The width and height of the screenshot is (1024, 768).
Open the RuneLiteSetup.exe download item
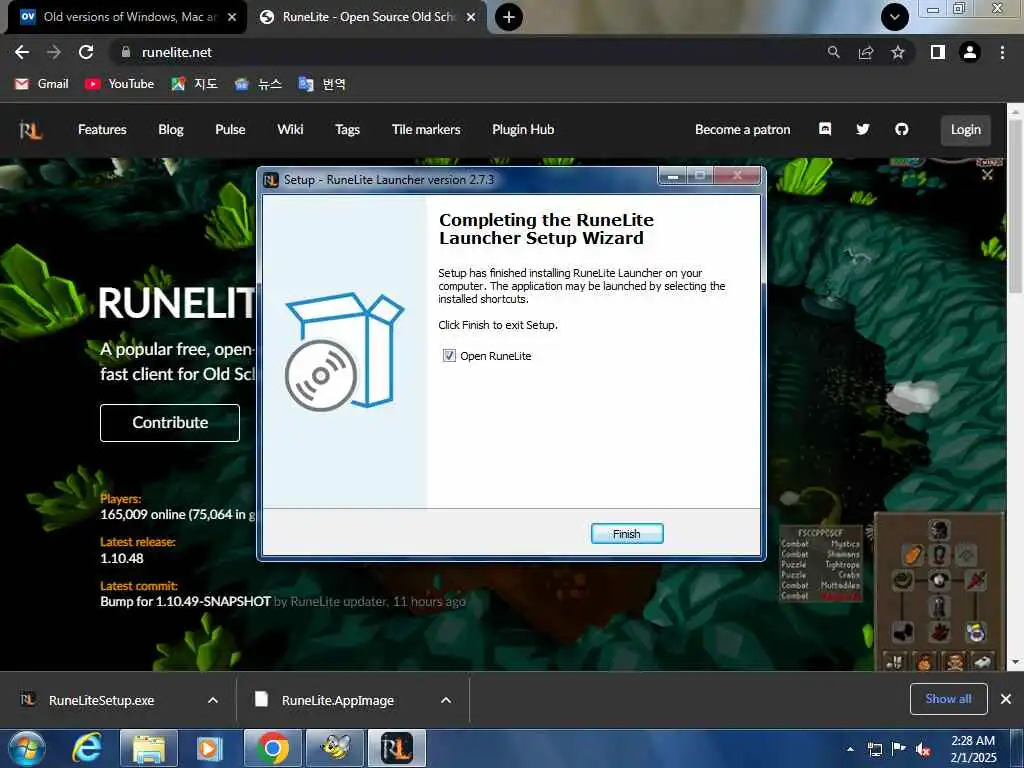[x=101, y=700]
